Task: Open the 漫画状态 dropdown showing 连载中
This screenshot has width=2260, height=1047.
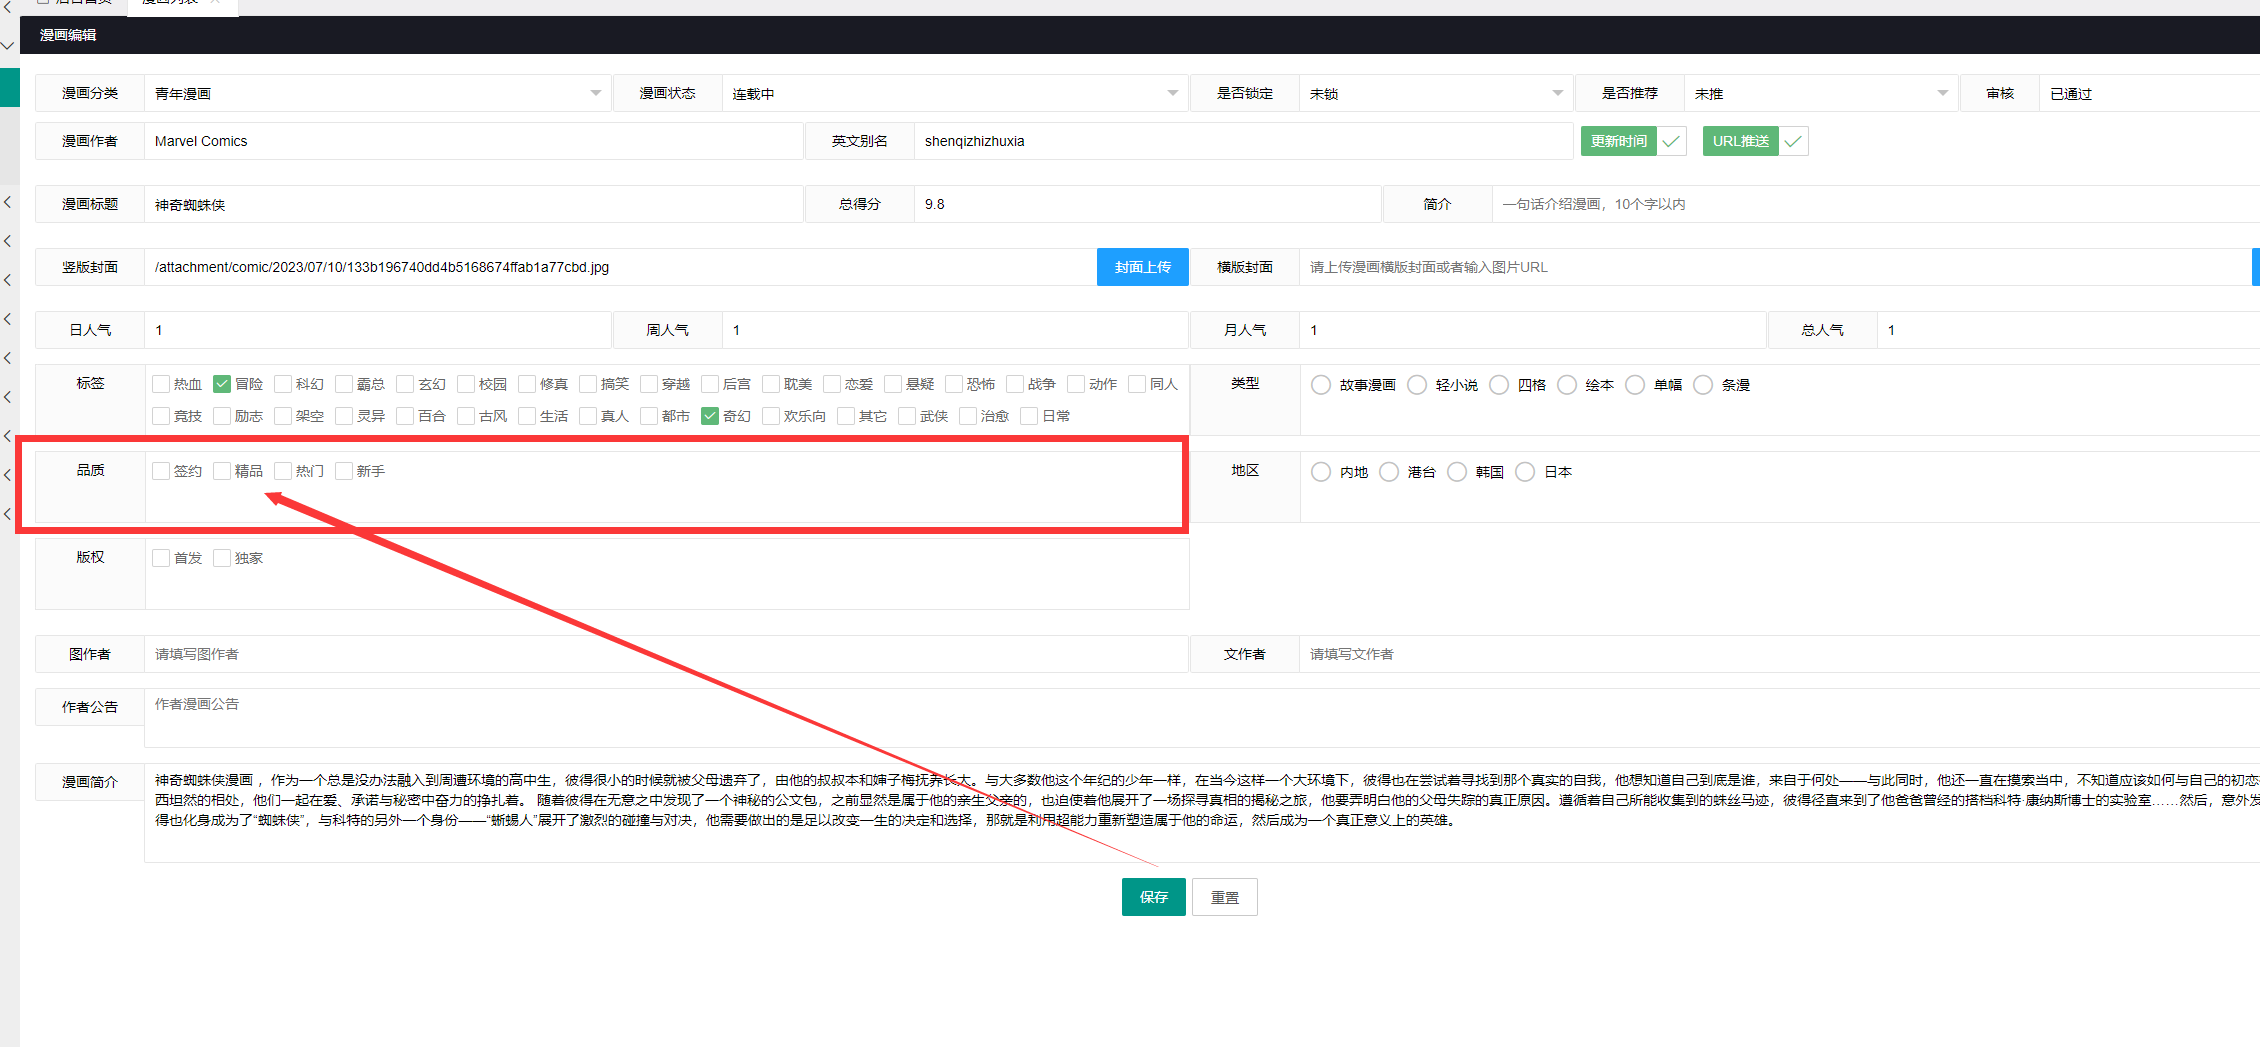Action: pyautogui.click(x=954, y=93)
